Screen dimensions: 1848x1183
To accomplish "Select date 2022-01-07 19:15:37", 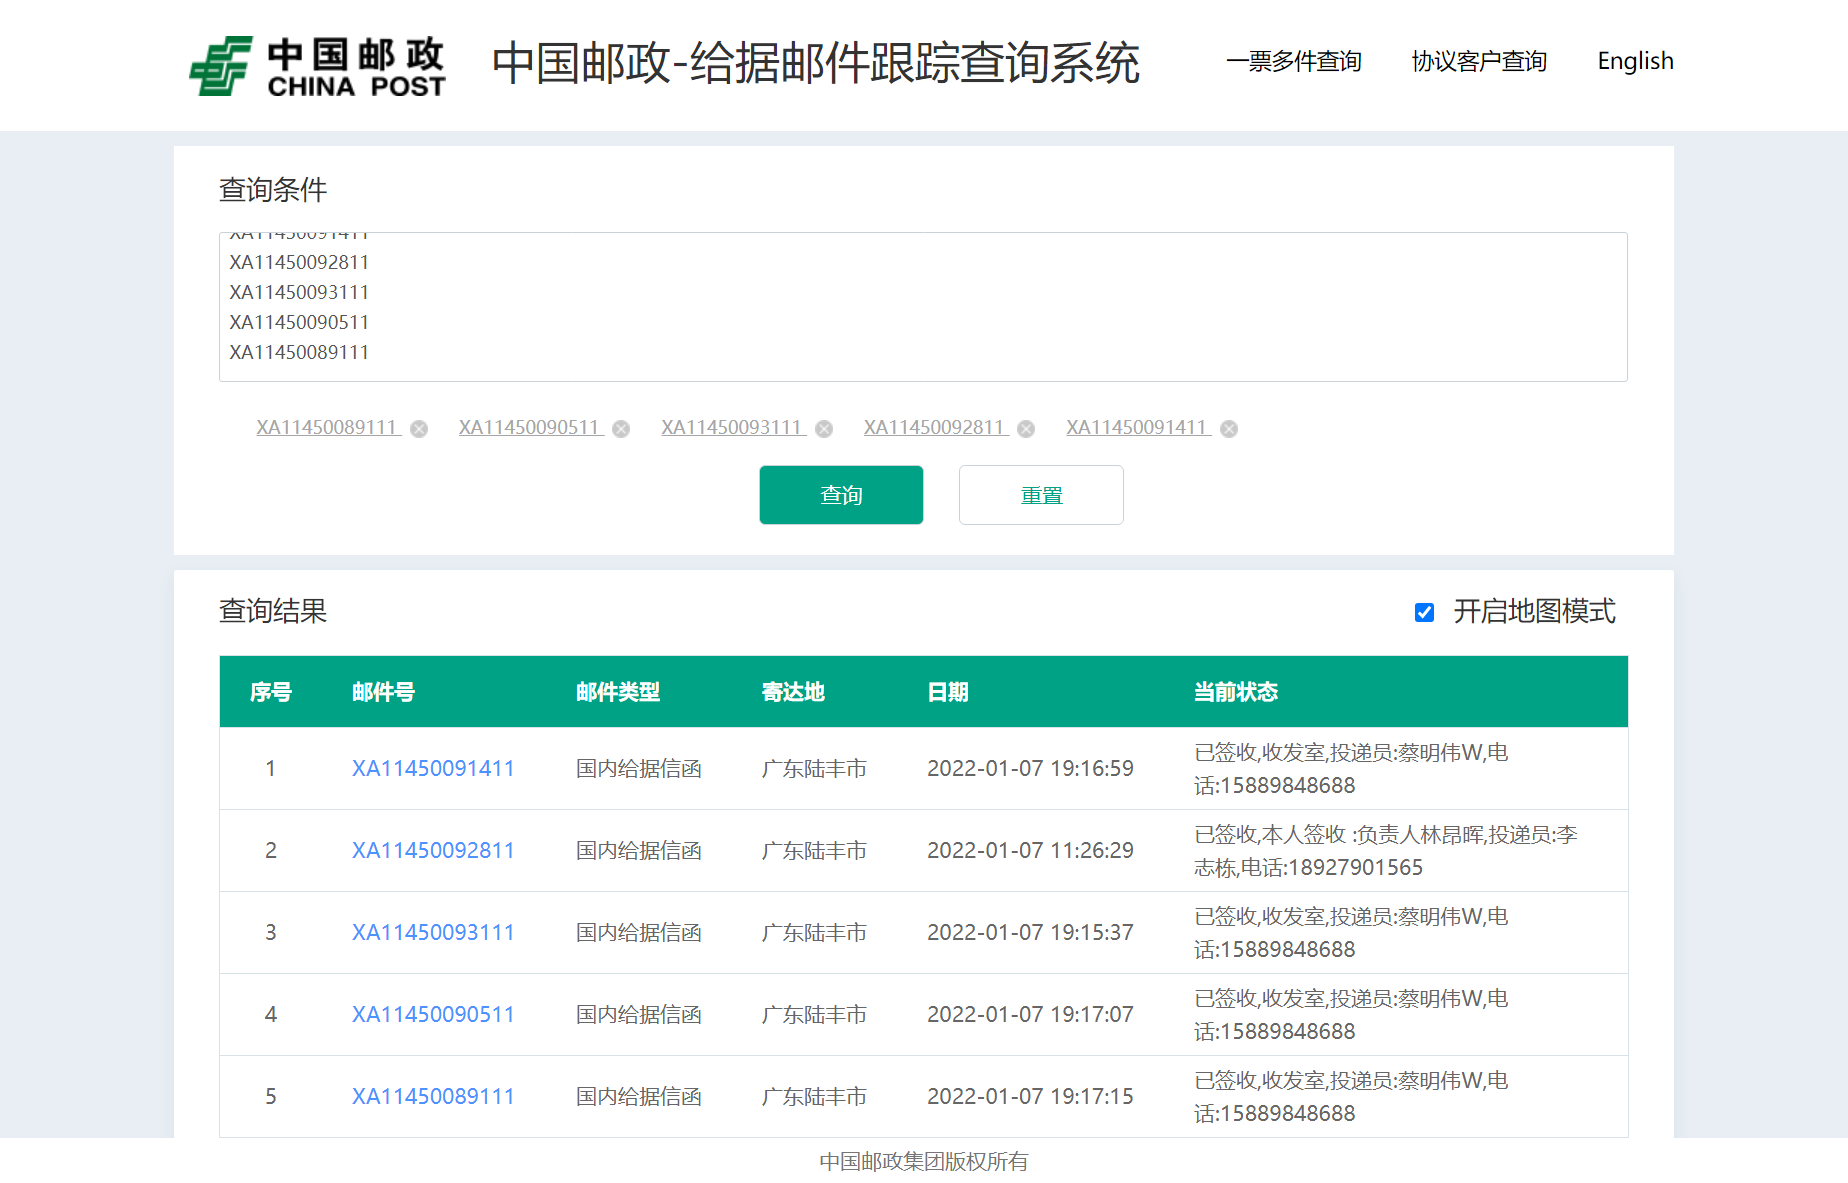I will coord(1030,932).
